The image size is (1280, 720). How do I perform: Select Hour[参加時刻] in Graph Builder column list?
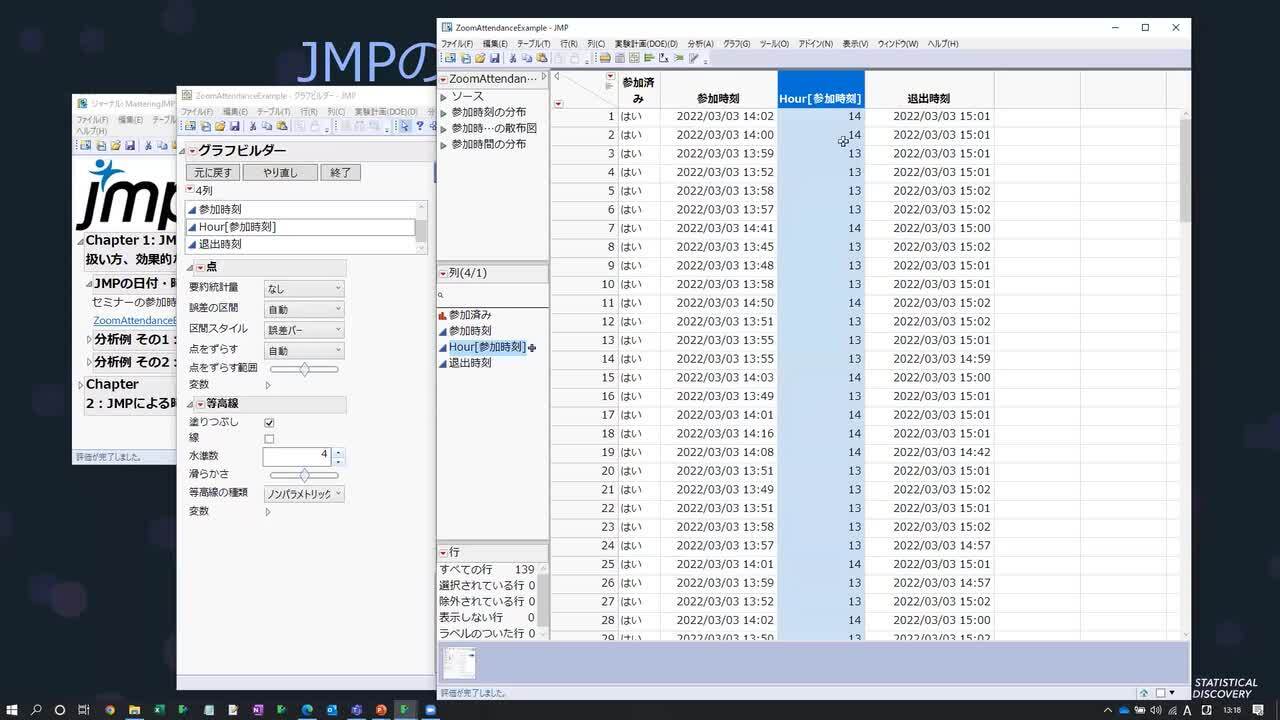coord(300,227)
